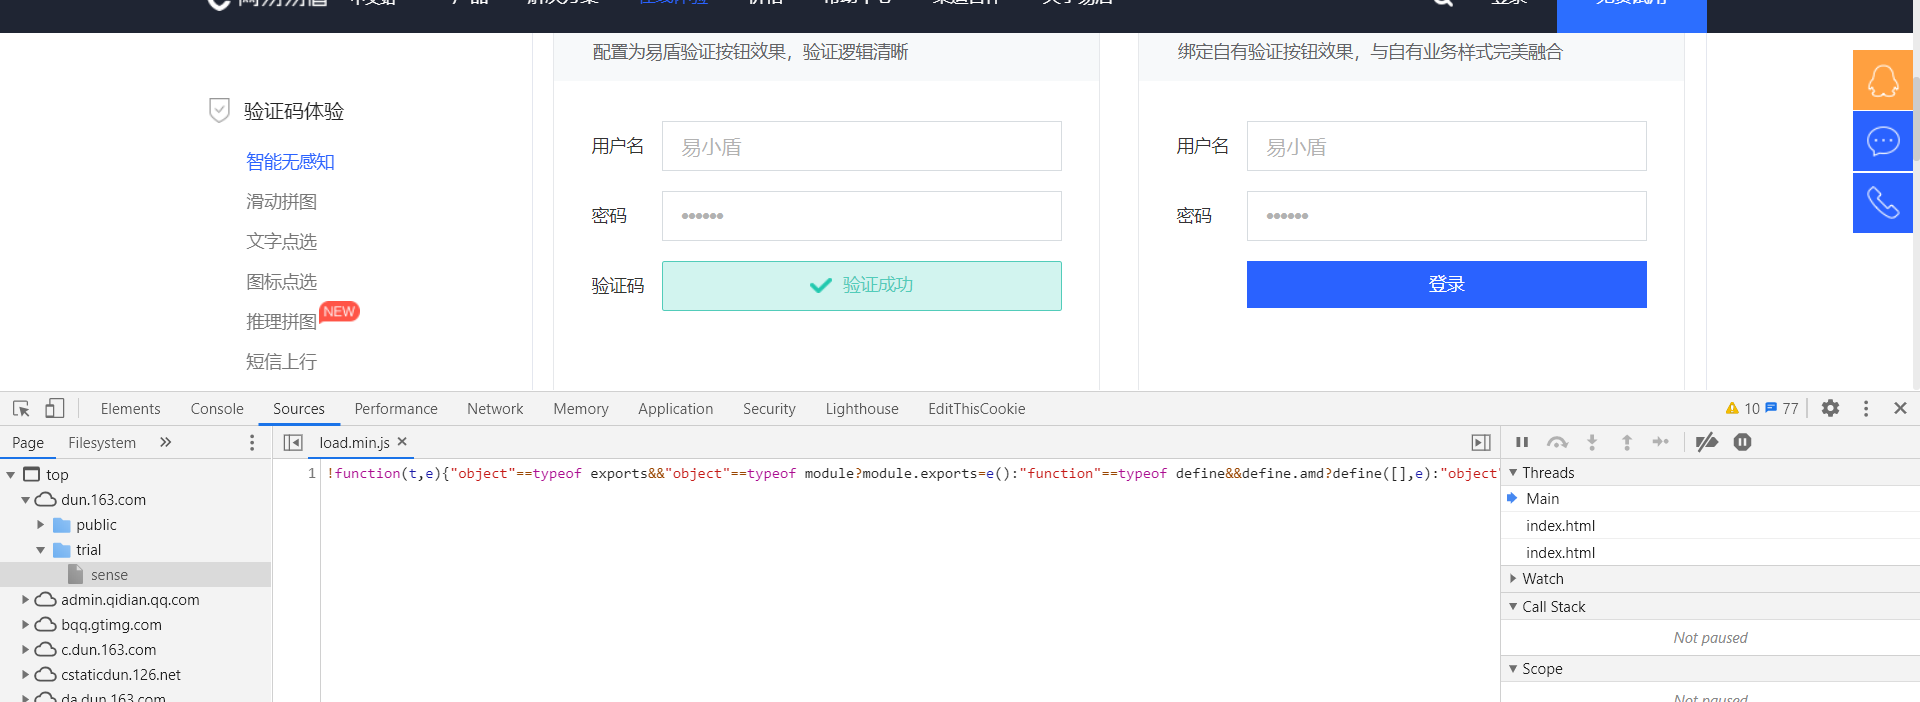Screen dimensions: 1920x702
Task: Open the 文字点选 captcha demo
Action: 281,242
